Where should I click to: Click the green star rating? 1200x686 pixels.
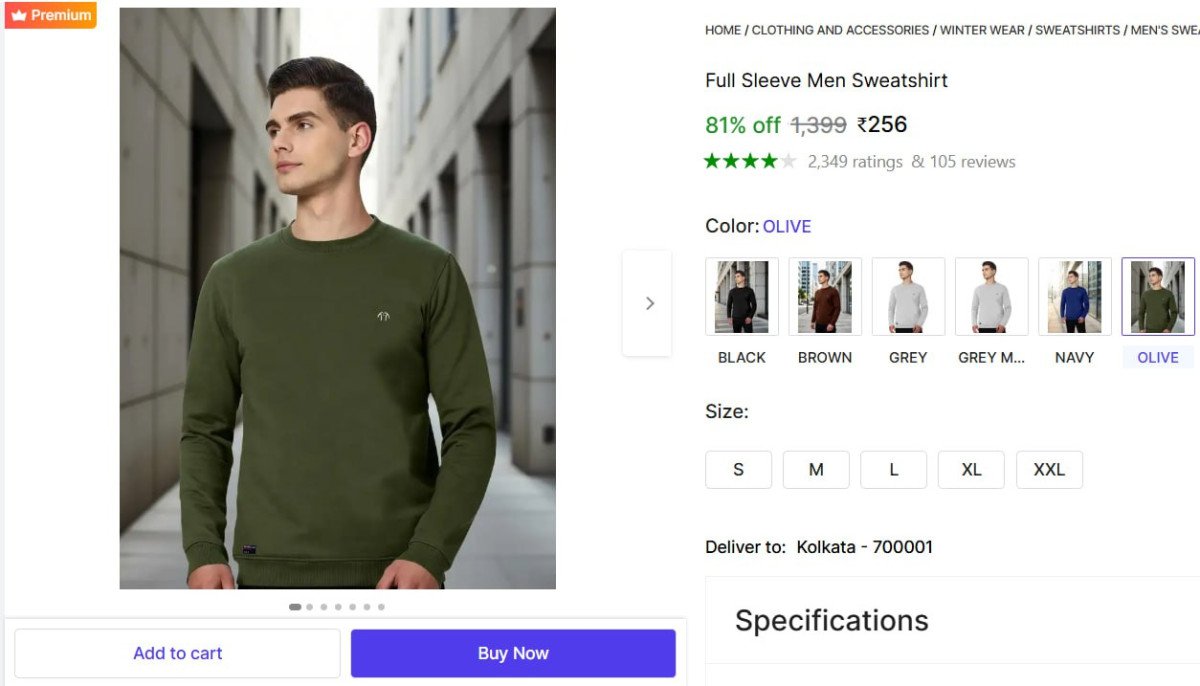pos(750,161)
